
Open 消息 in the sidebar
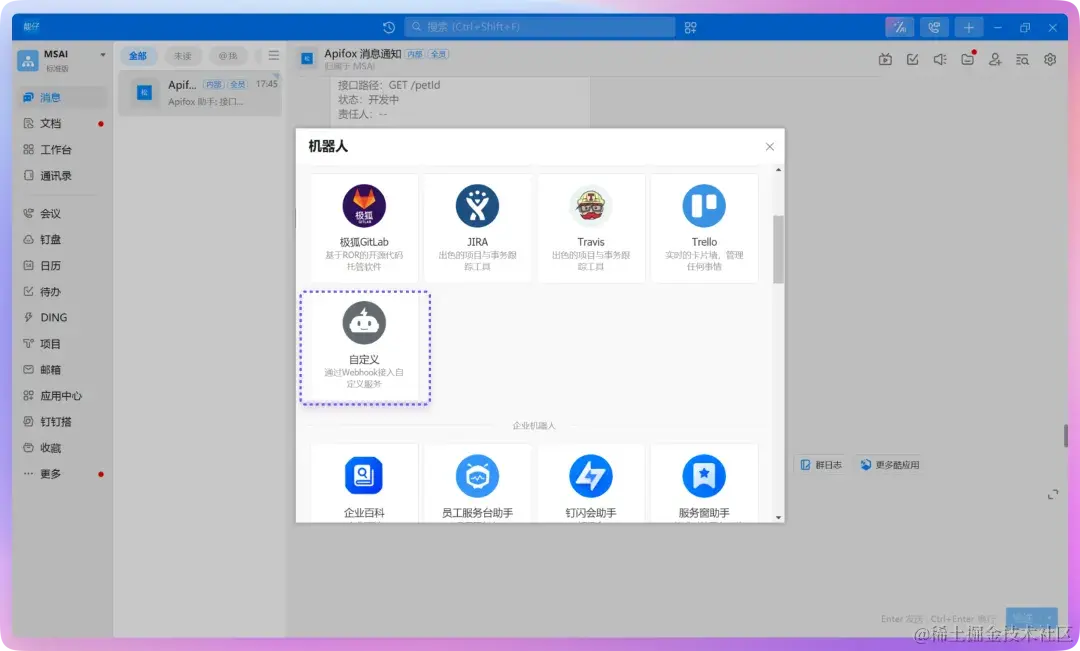pos(62,97)
